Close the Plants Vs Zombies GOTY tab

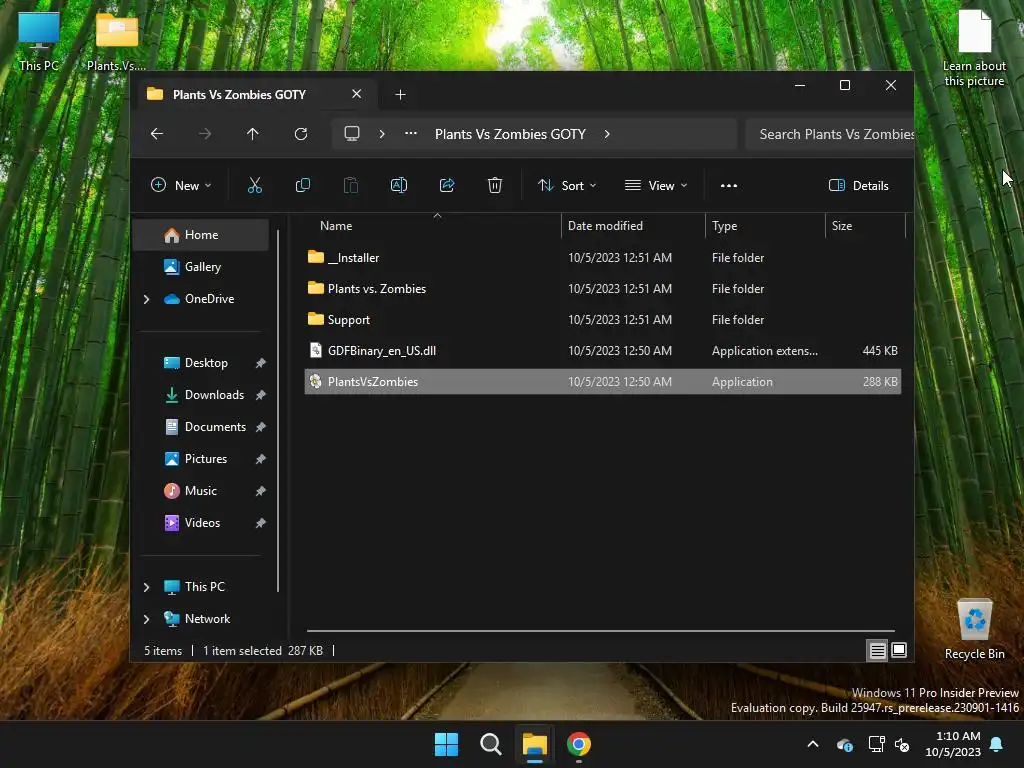(x=357, y=93)
